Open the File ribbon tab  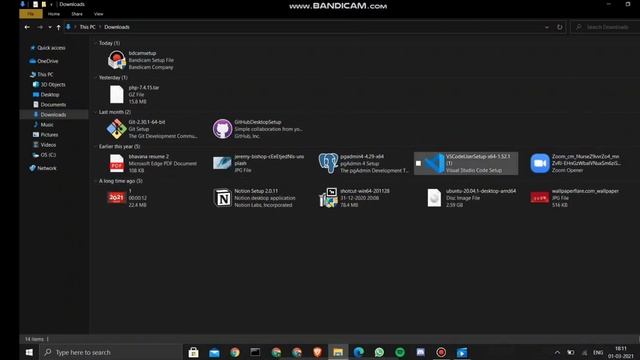31,14
